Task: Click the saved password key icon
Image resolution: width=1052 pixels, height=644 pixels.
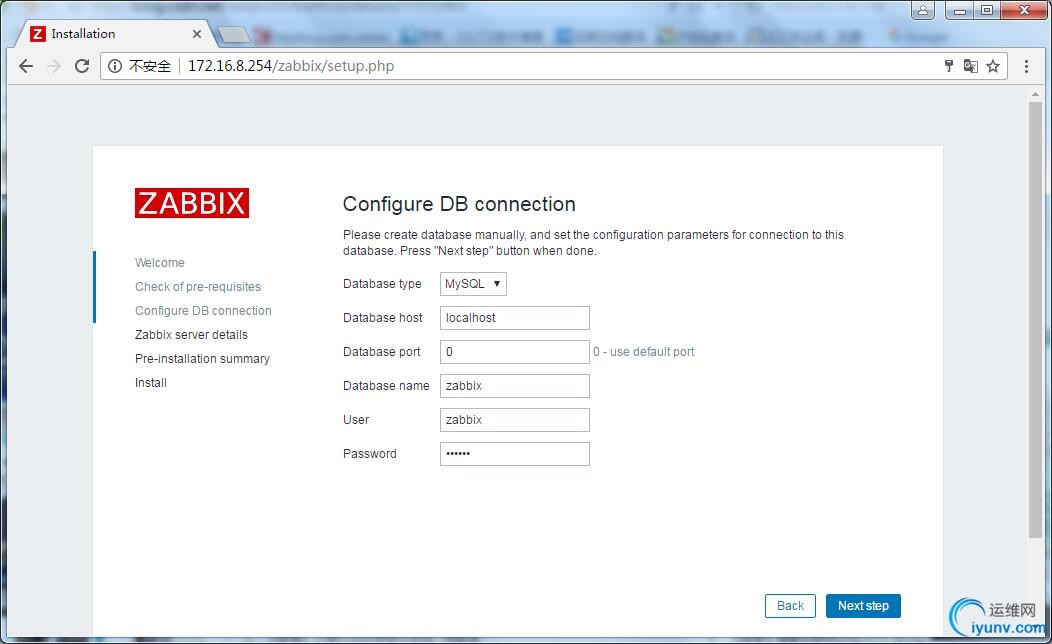Action: 949,66
